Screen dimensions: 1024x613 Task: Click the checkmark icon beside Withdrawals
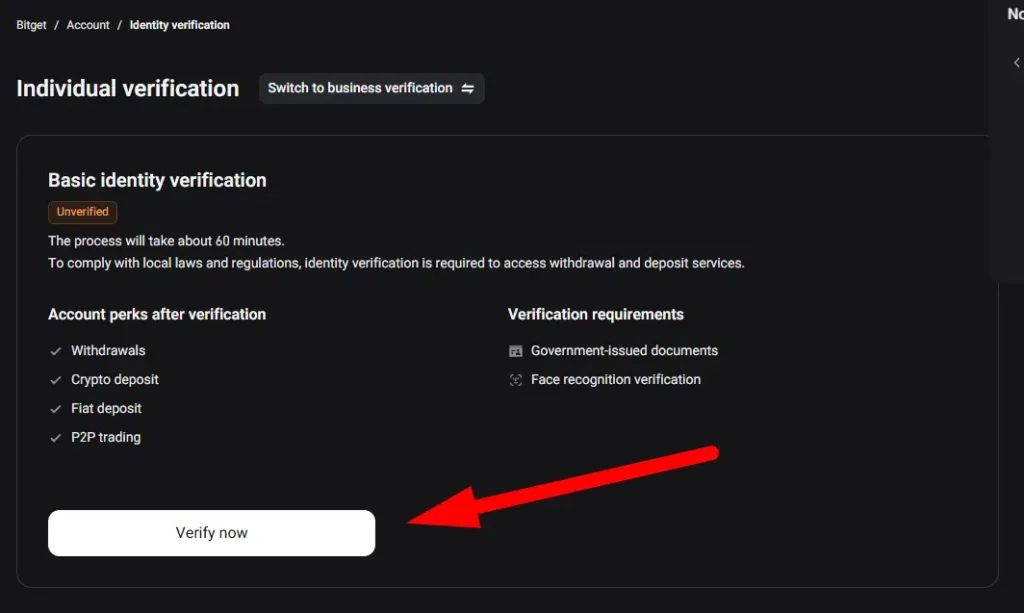[56, 351]
